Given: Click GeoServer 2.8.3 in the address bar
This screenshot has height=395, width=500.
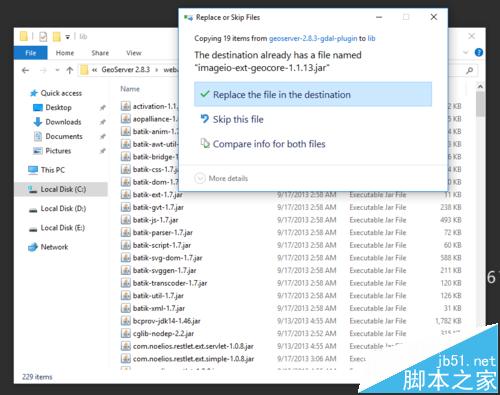Looking at the screenshot, I should coord(125,70).
